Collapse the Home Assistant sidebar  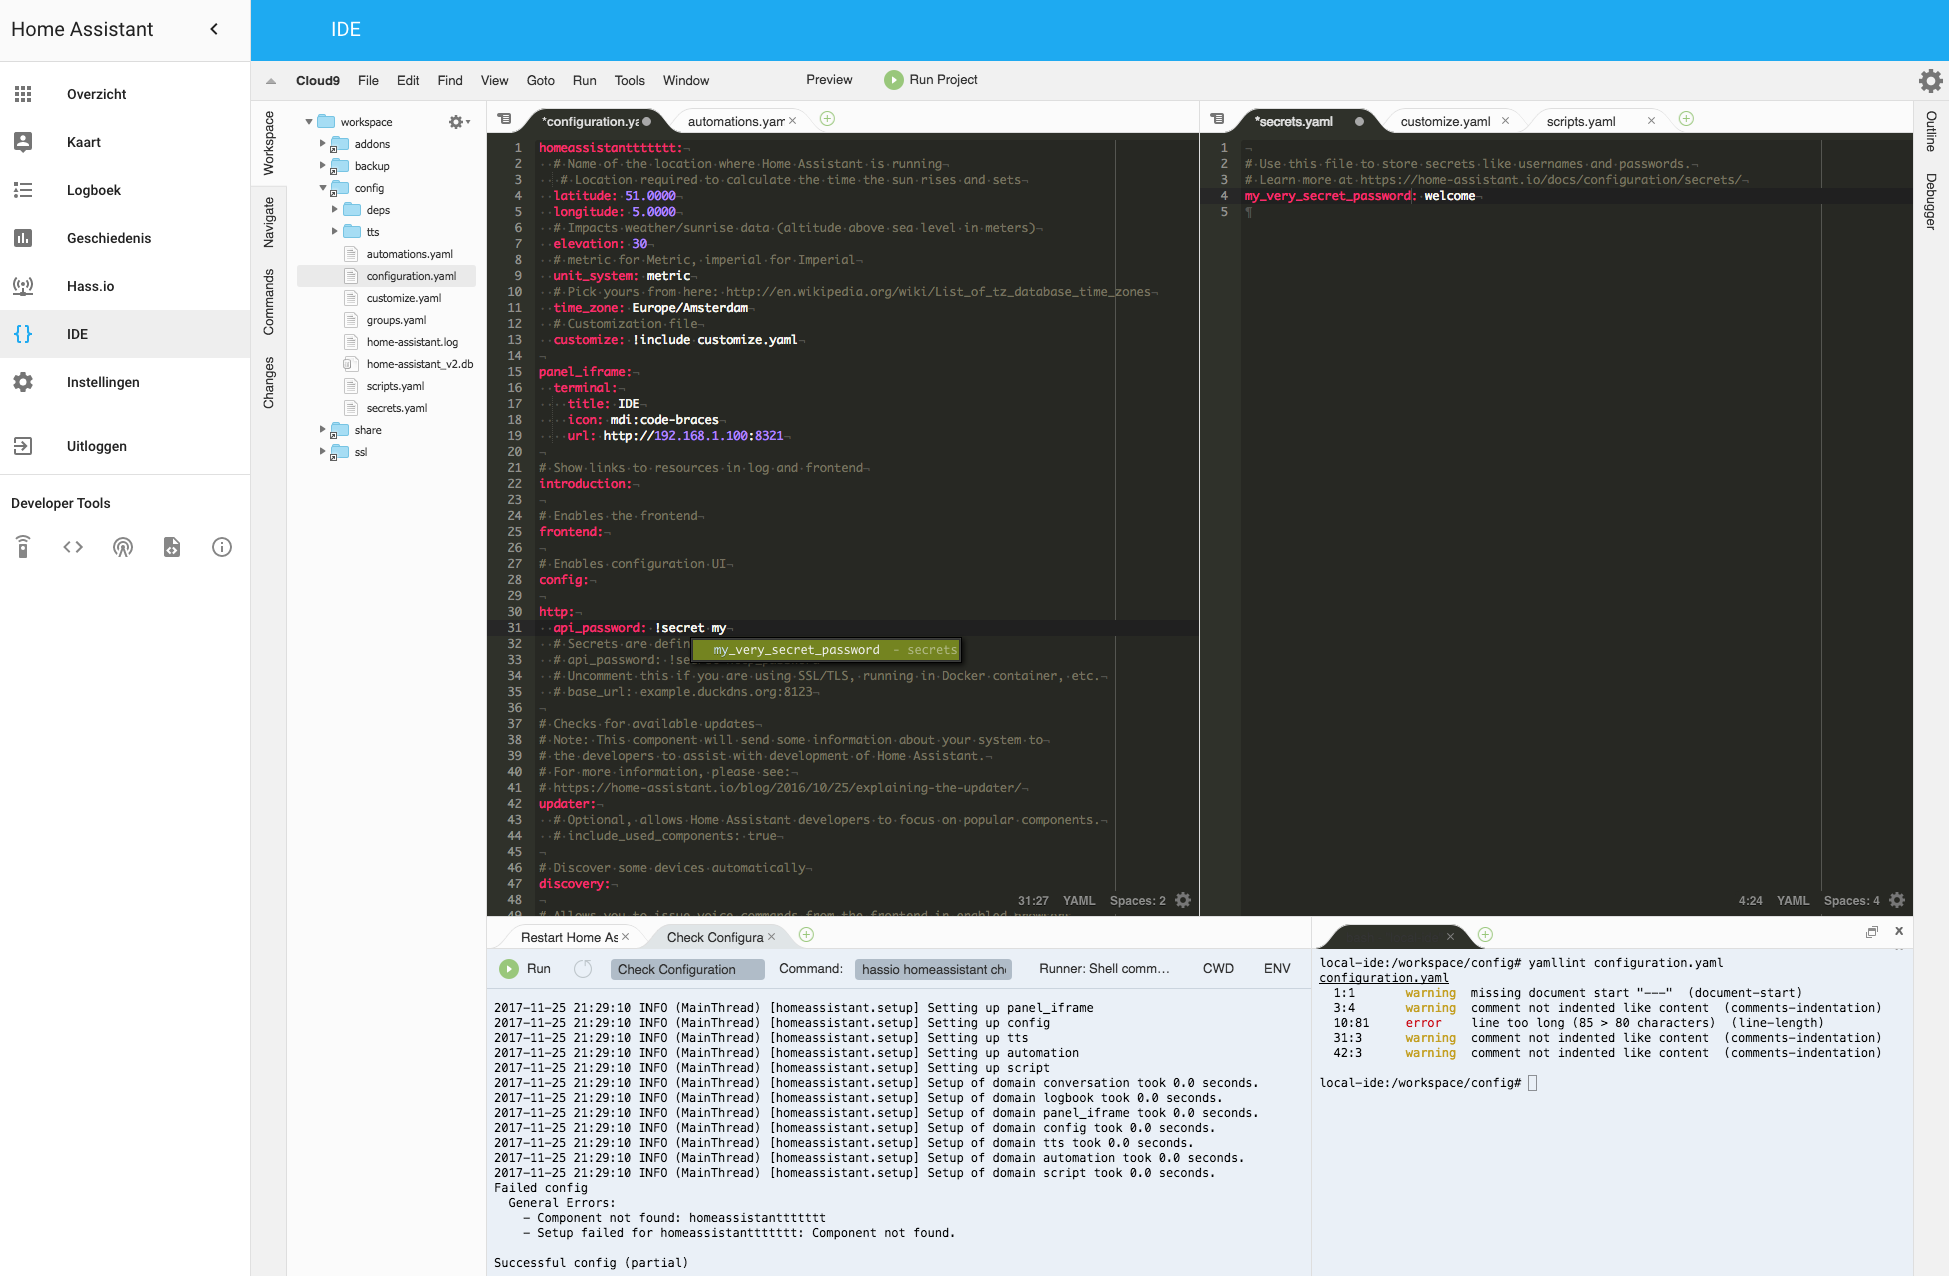click(214, 29)
